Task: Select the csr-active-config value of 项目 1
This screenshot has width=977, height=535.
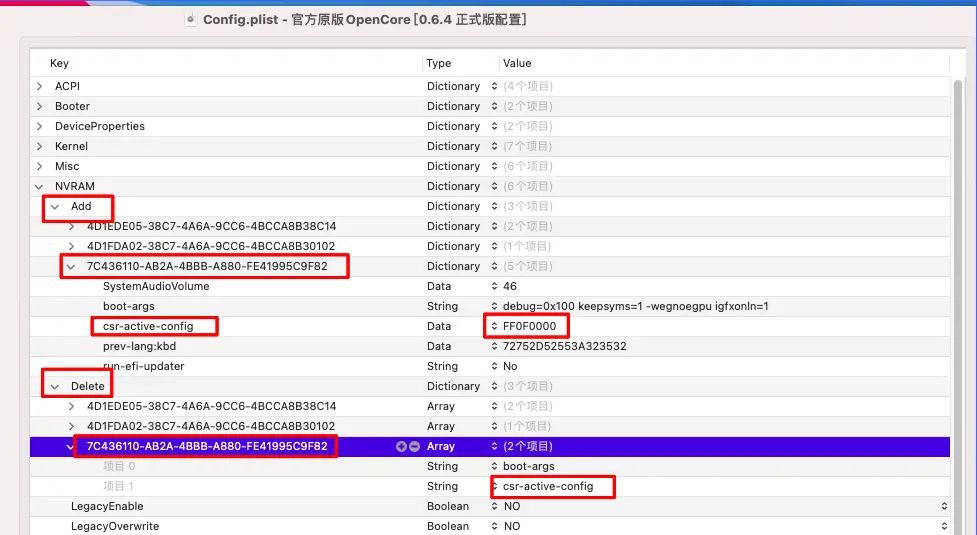Action: (x=548, y=486)
